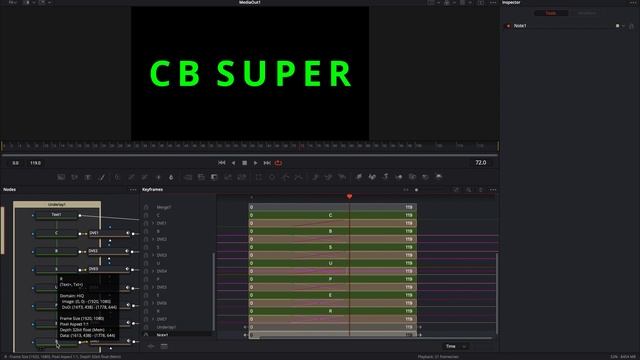Expand the DVE5 row in the Keyframes list
The width and height of the screenshot is (640, 360).
tap(153, 287)
